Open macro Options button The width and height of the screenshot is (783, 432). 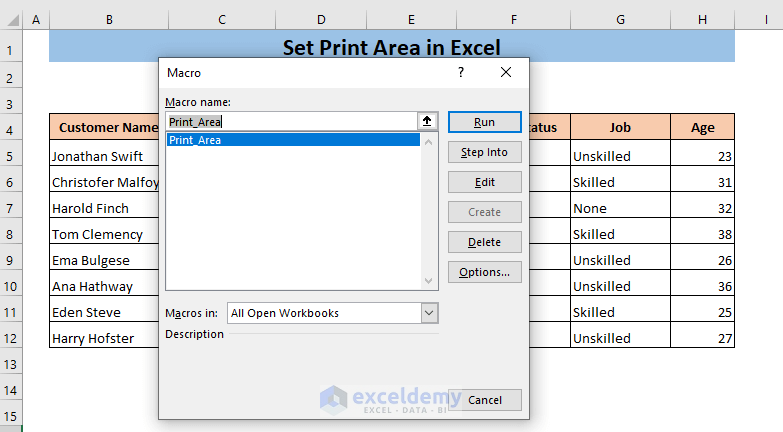click(484, 272)
